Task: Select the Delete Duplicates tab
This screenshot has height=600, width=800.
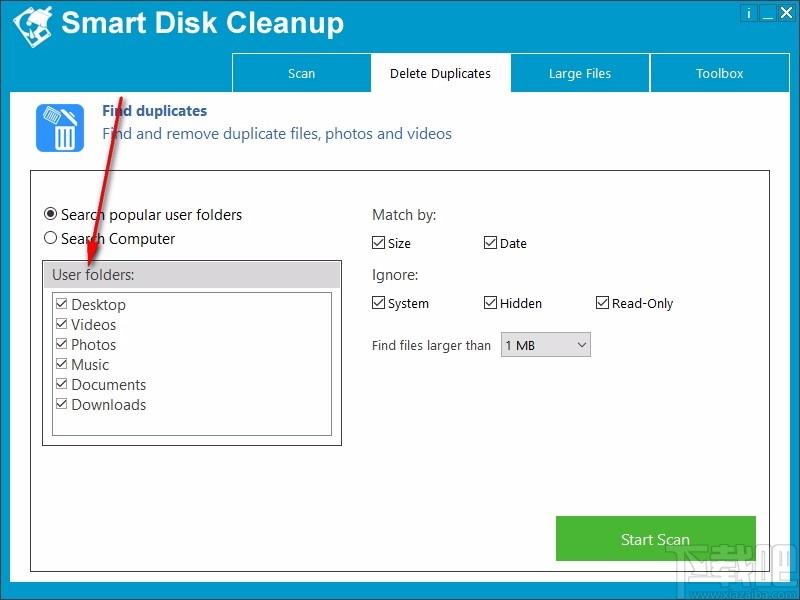Action: click(440, 73)
